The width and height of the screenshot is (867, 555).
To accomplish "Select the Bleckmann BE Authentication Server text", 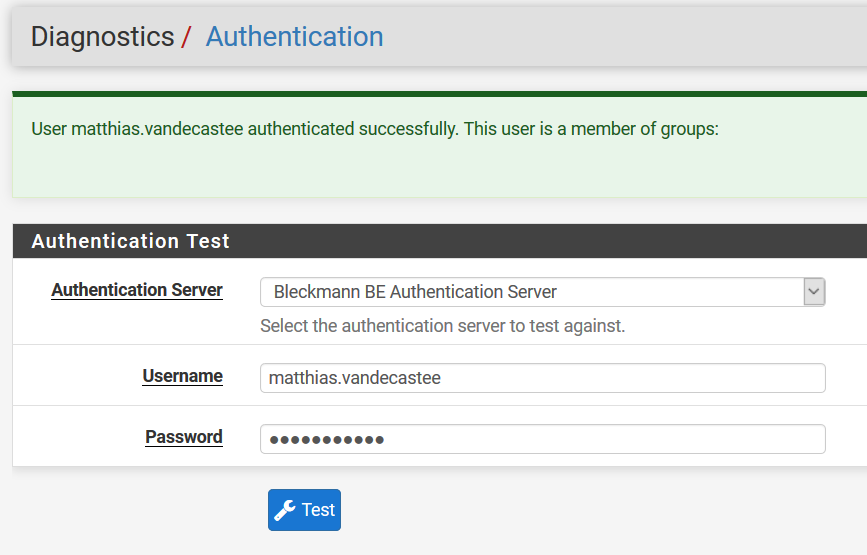I will 415,292.
